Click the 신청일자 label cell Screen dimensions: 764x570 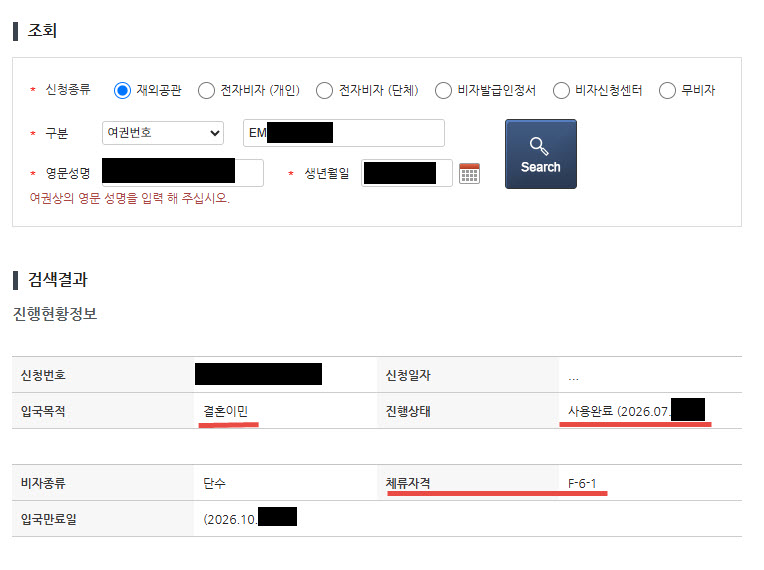tap(468, 375)
